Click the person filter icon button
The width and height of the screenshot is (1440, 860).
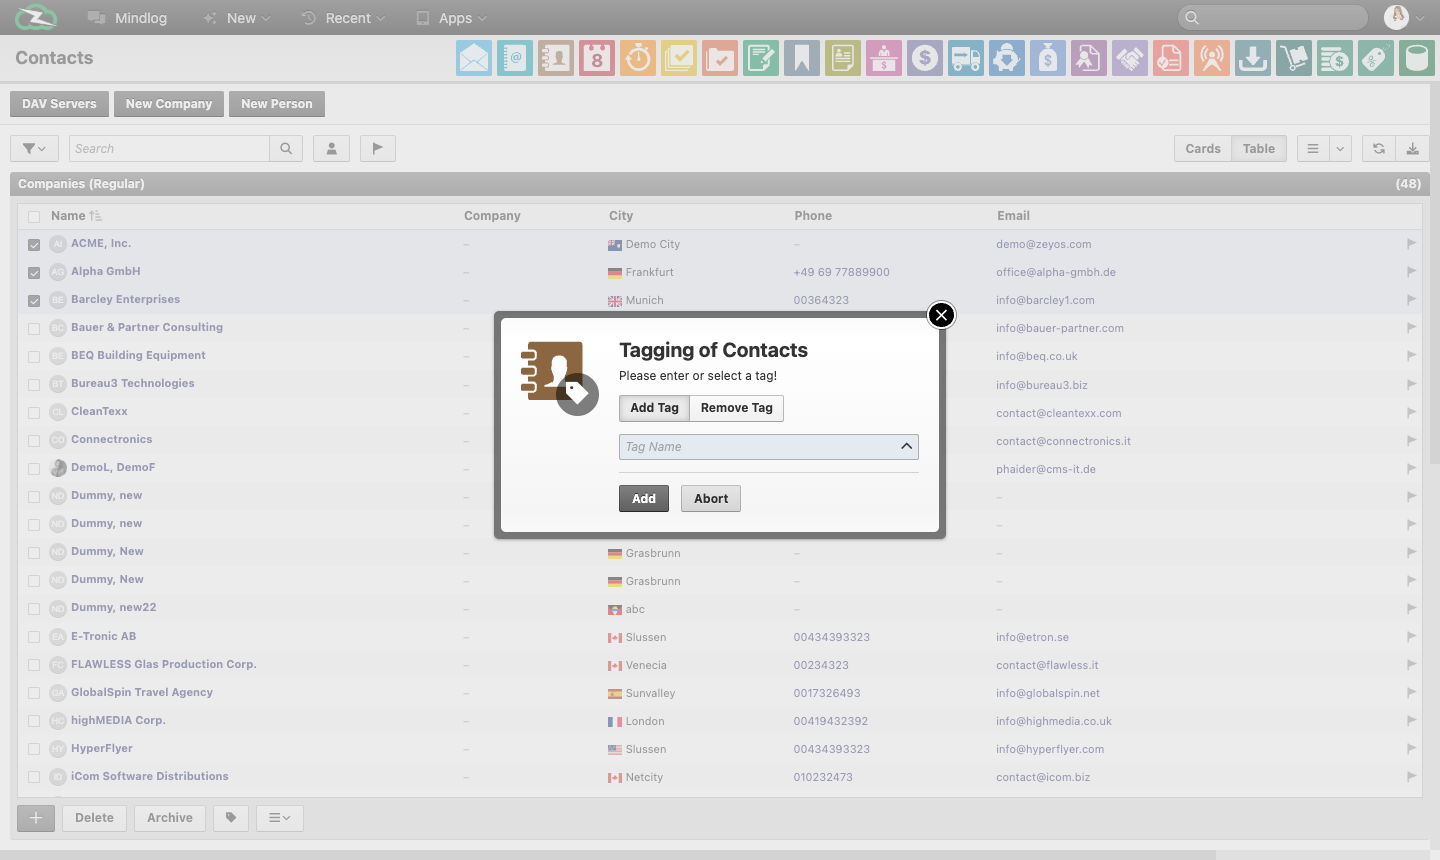pos(331,148)
